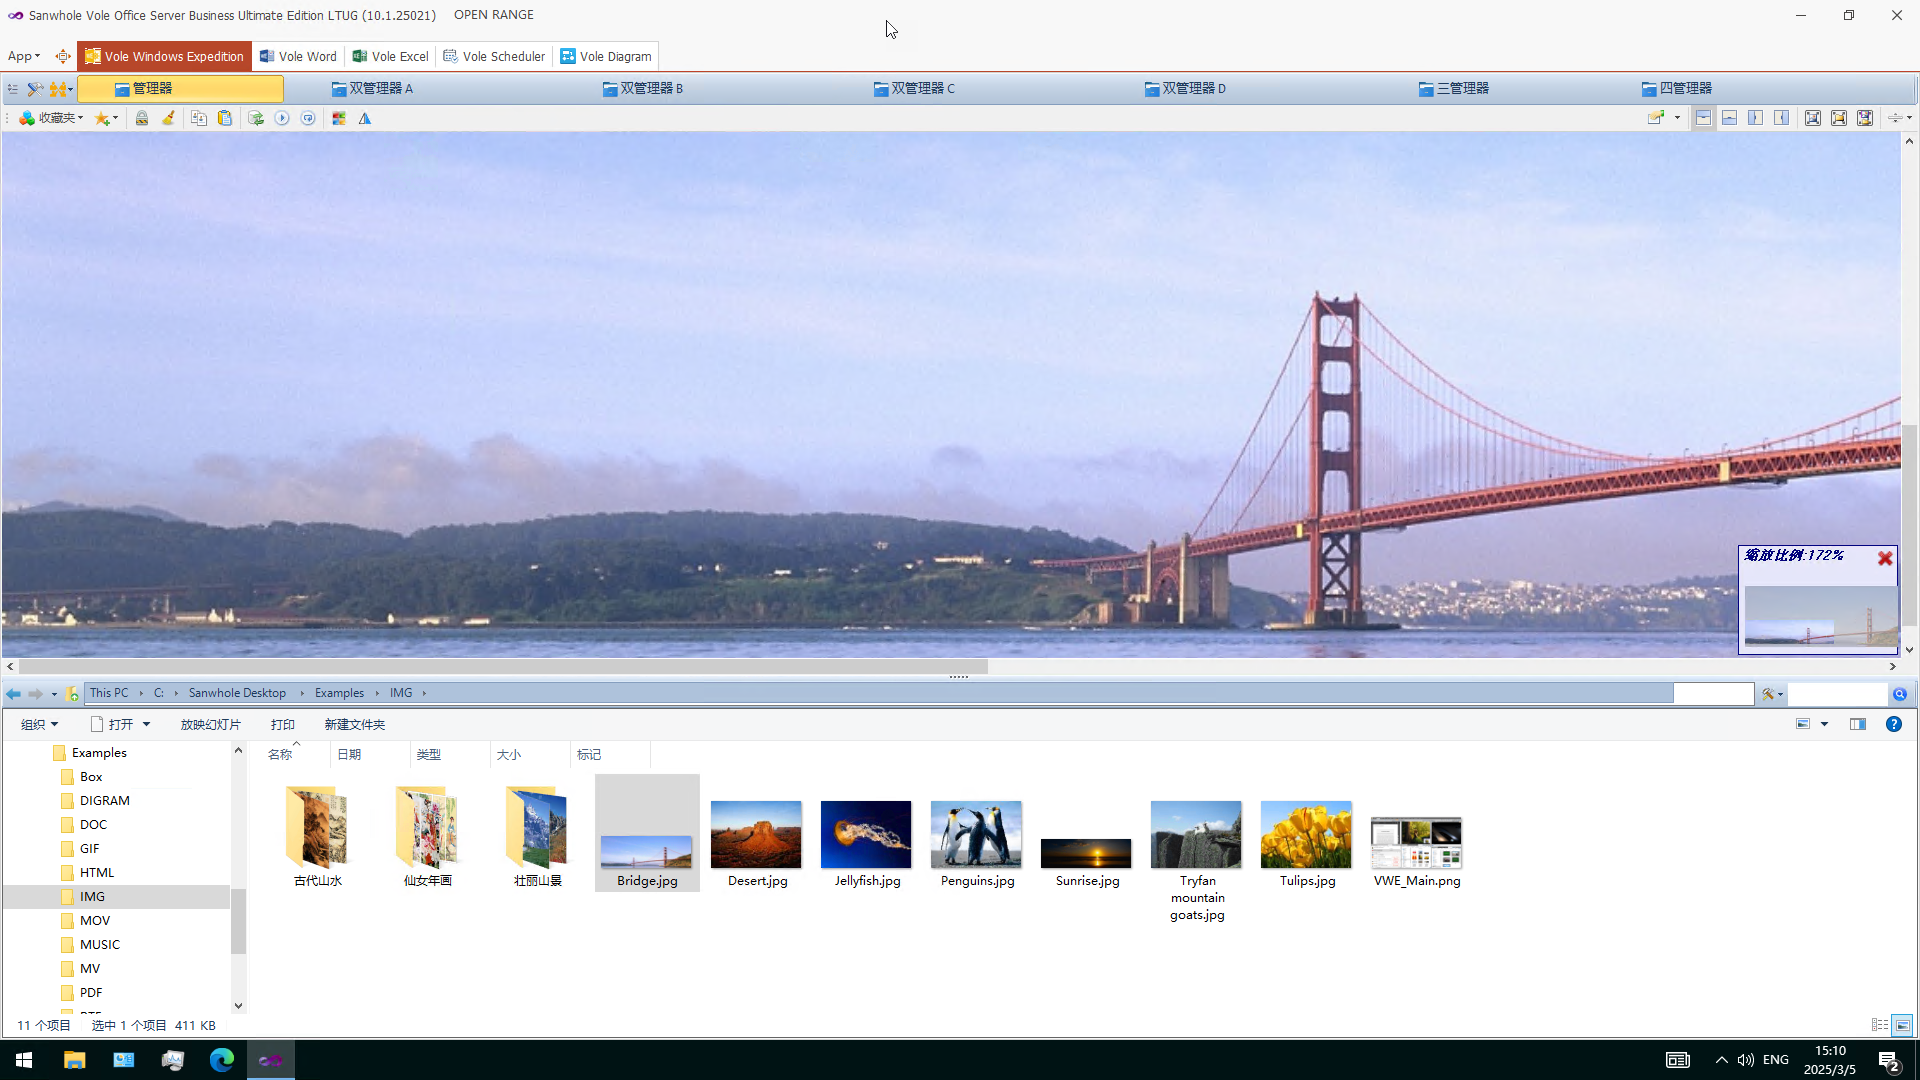Screen dimensions: 1920x1080
Task: Click the folder tree vertical scrollbar thumb
Action: click(x=238, y=920)
